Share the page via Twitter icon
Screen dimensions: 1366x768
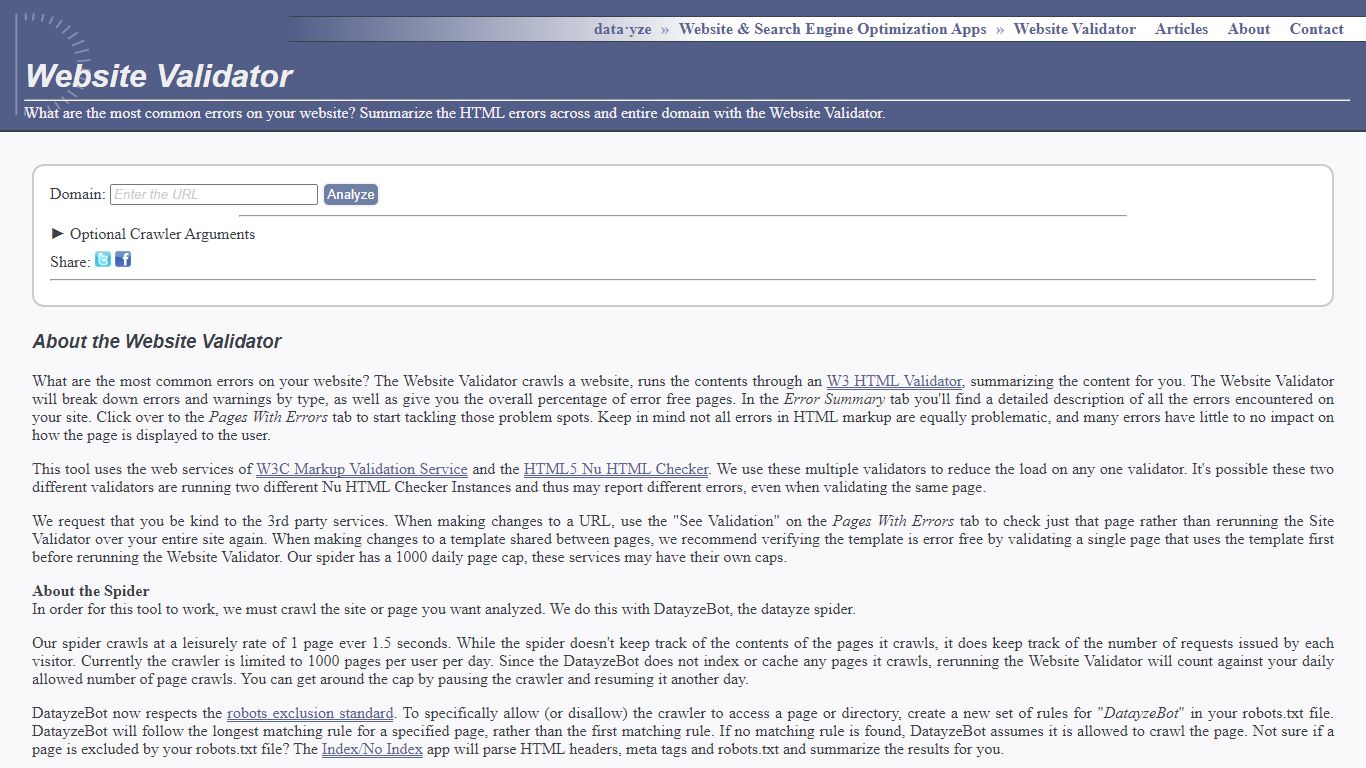coord(103,260)
